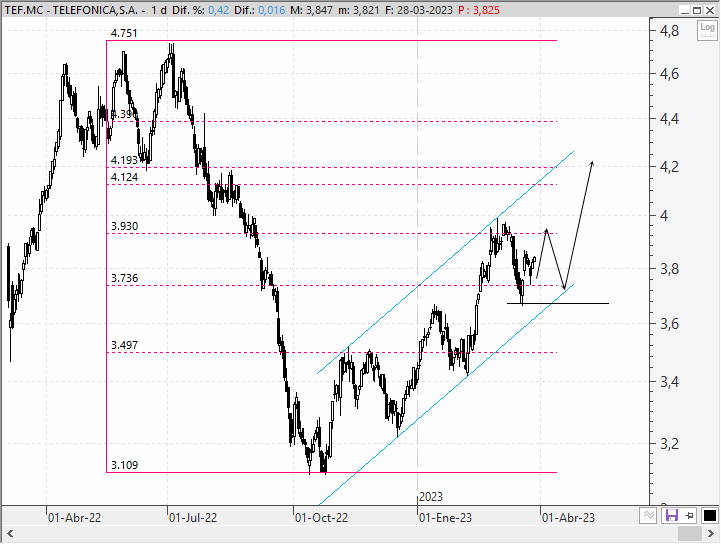Viewport: 721px width, 544px height.
Task: Click the 01-Jul-22 date axis label
Action: (x=193, y=518)
